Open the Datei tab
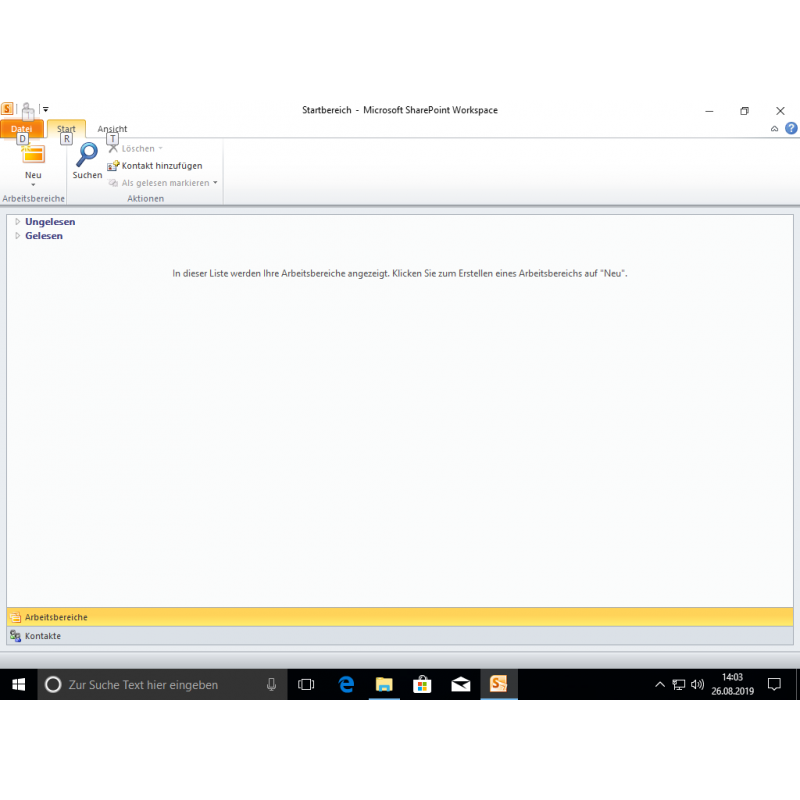The image size is (800, 800). coord(22,129)
